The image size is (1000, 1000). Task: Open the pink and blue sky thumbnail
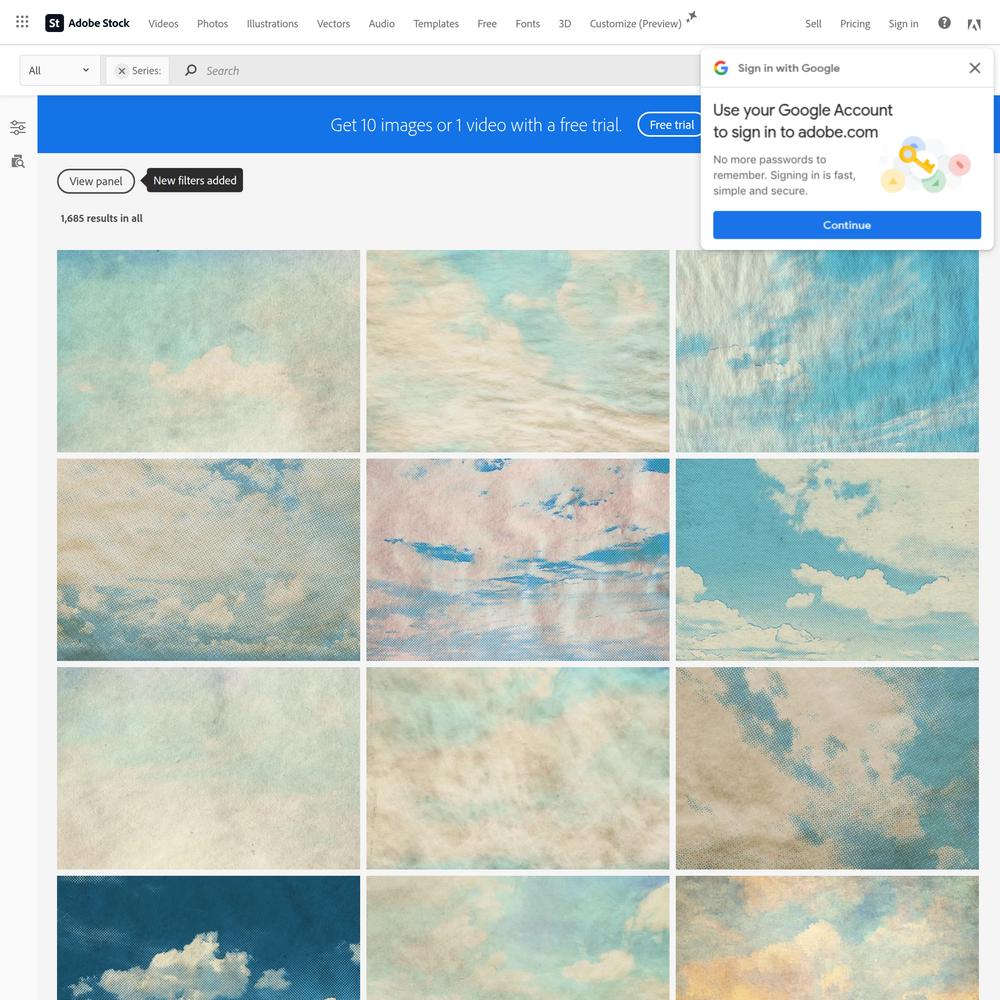518,559
